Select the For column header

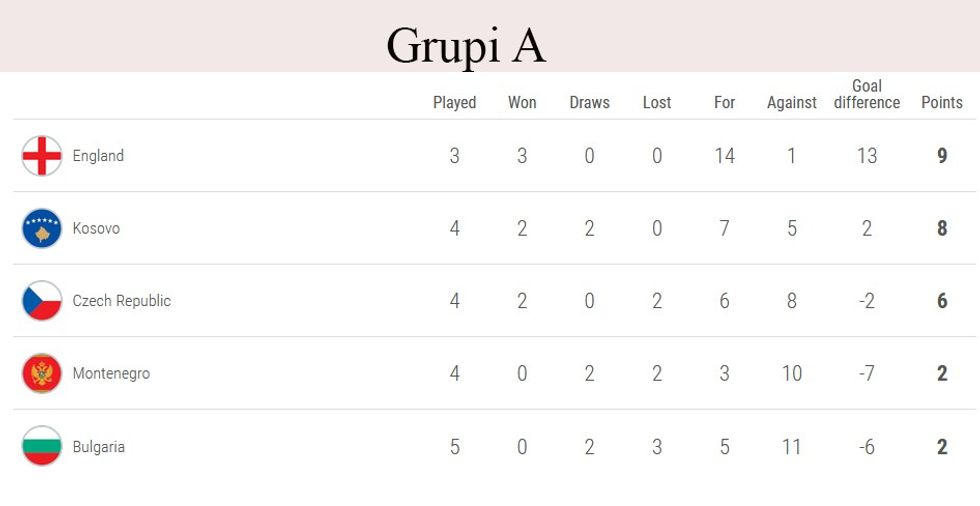pyautogui.click(x=725, y=102)
